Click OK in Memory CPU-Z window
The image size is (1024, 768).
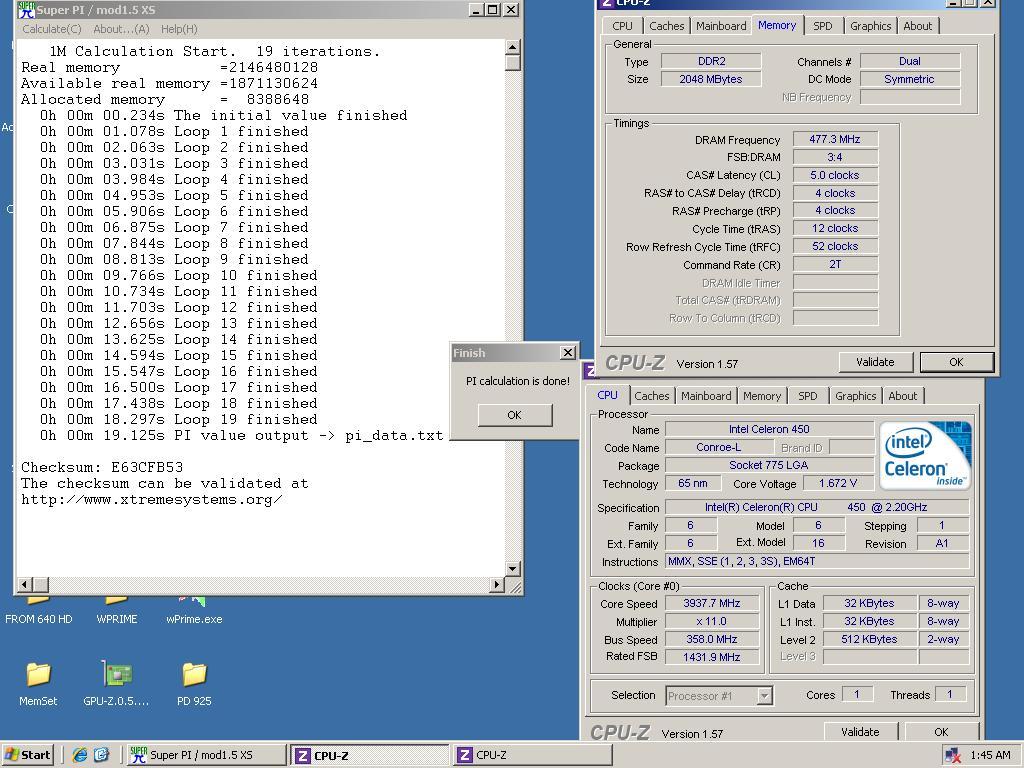[956, 362]
